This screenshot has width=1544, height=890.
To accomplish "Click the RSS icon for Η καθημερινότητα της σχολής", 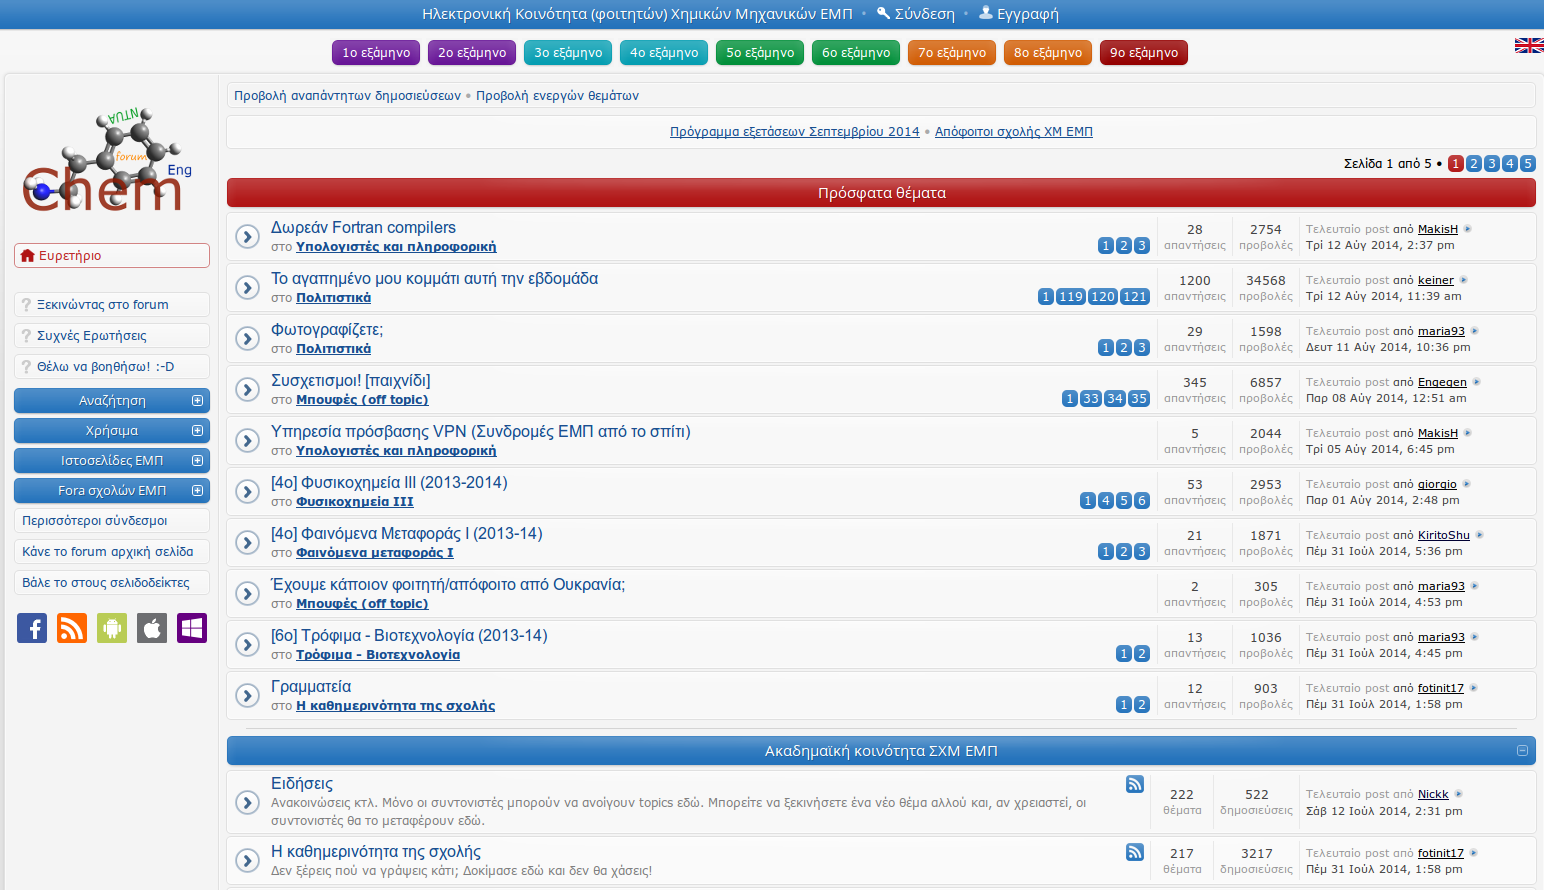I will pos(1135,852).
